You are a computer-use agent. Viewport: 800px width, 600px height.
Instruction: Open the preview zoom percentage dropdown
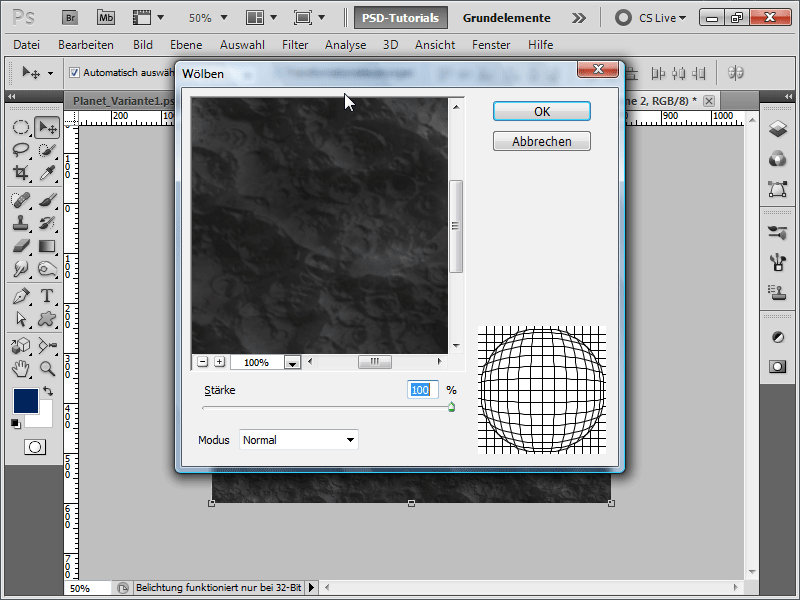pos(292,363)
